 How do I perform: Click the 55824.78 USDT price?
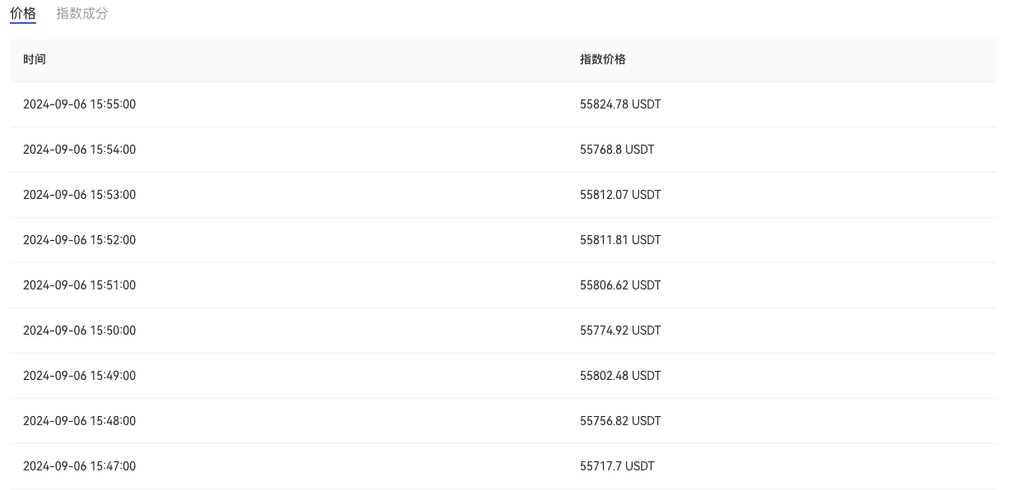pyautogui.click(x=620, y=104)
